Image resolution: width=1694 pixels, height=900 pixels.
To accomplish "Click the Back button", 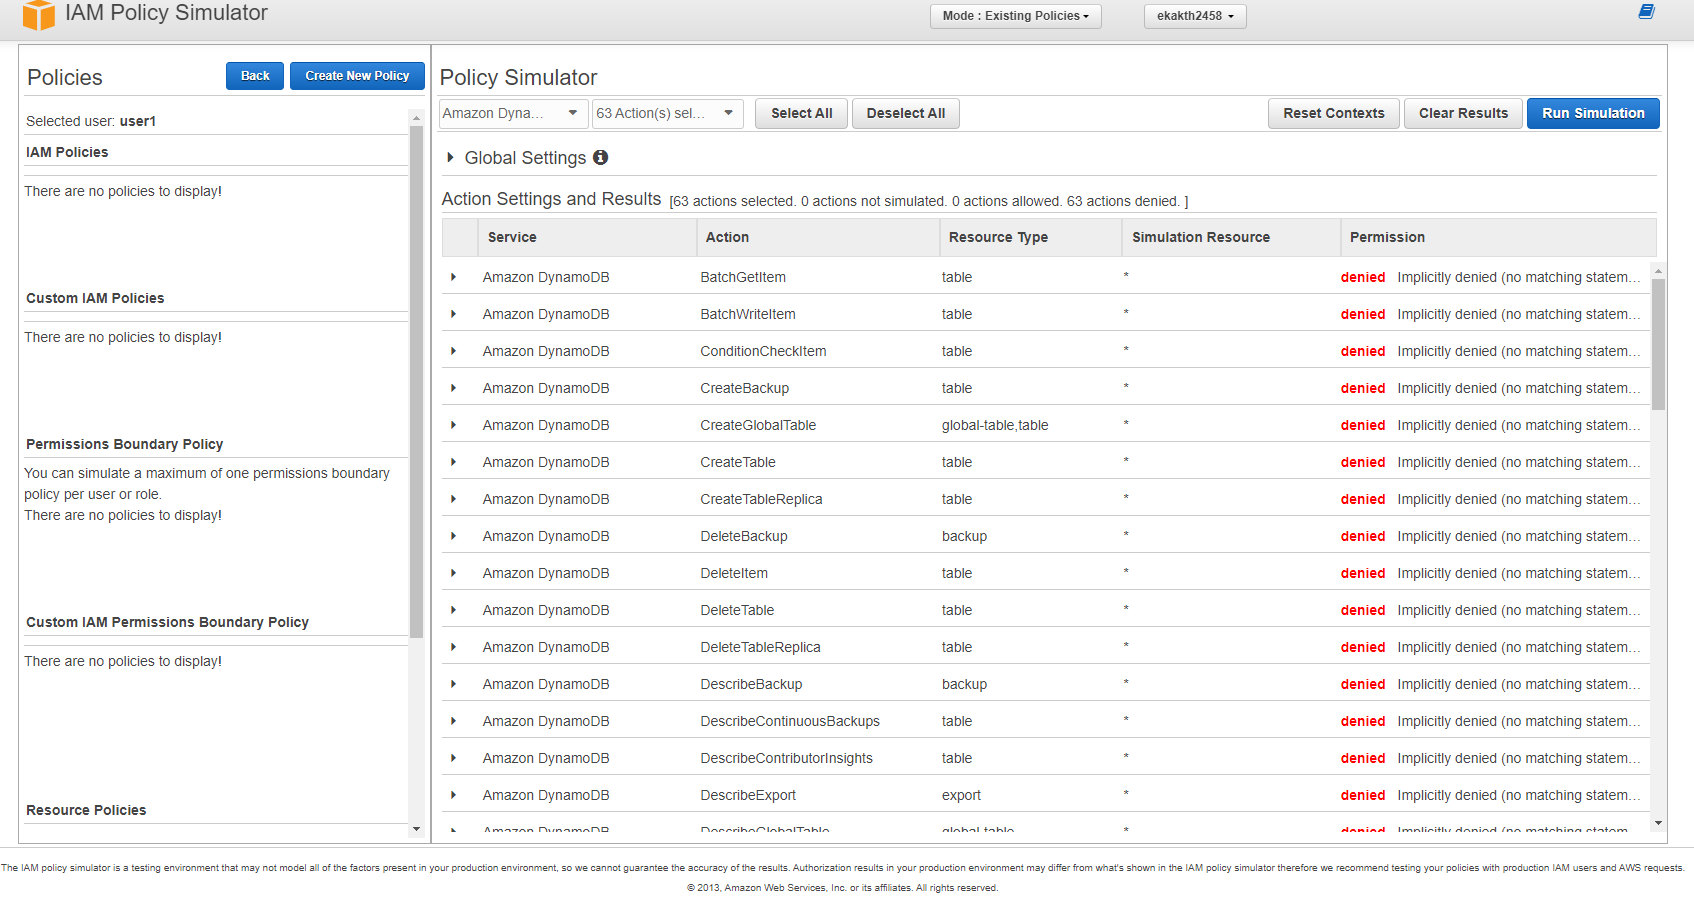I will [255, 76].
